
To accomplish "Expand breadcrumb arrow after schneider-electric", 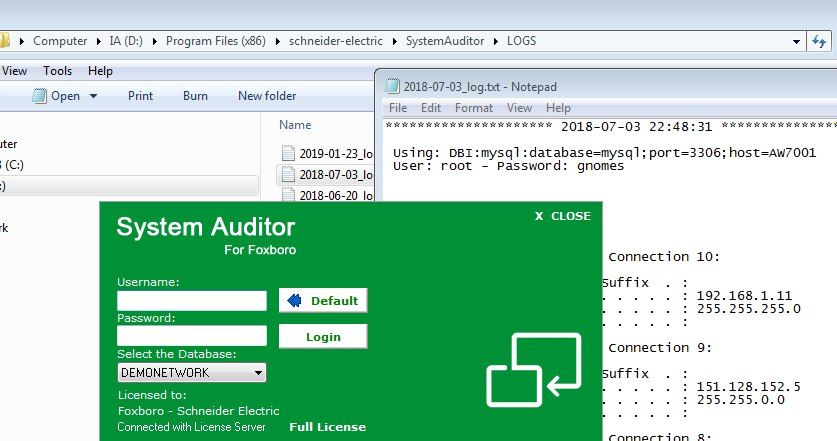I will click(x=394, y=41).
